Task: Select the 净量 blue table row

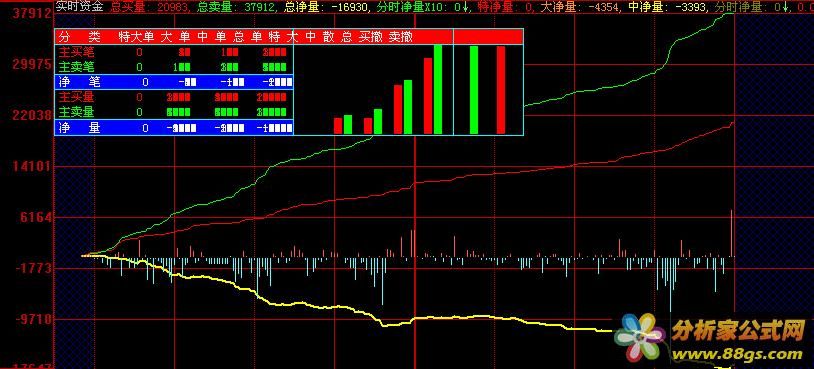Action: click(x=174, y=128)
